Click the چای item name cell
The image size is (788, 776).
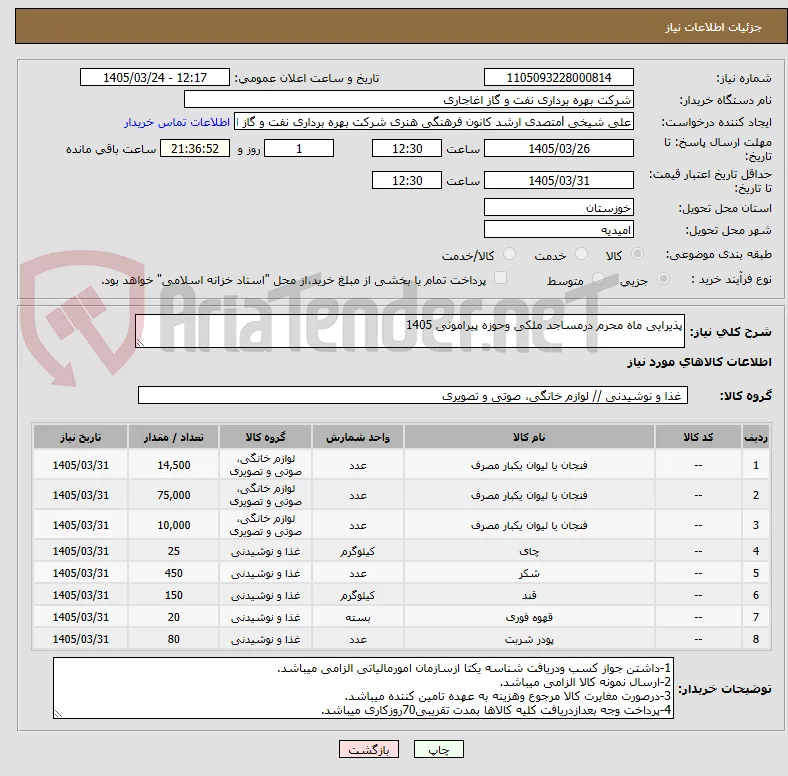[x=529, y=551]
